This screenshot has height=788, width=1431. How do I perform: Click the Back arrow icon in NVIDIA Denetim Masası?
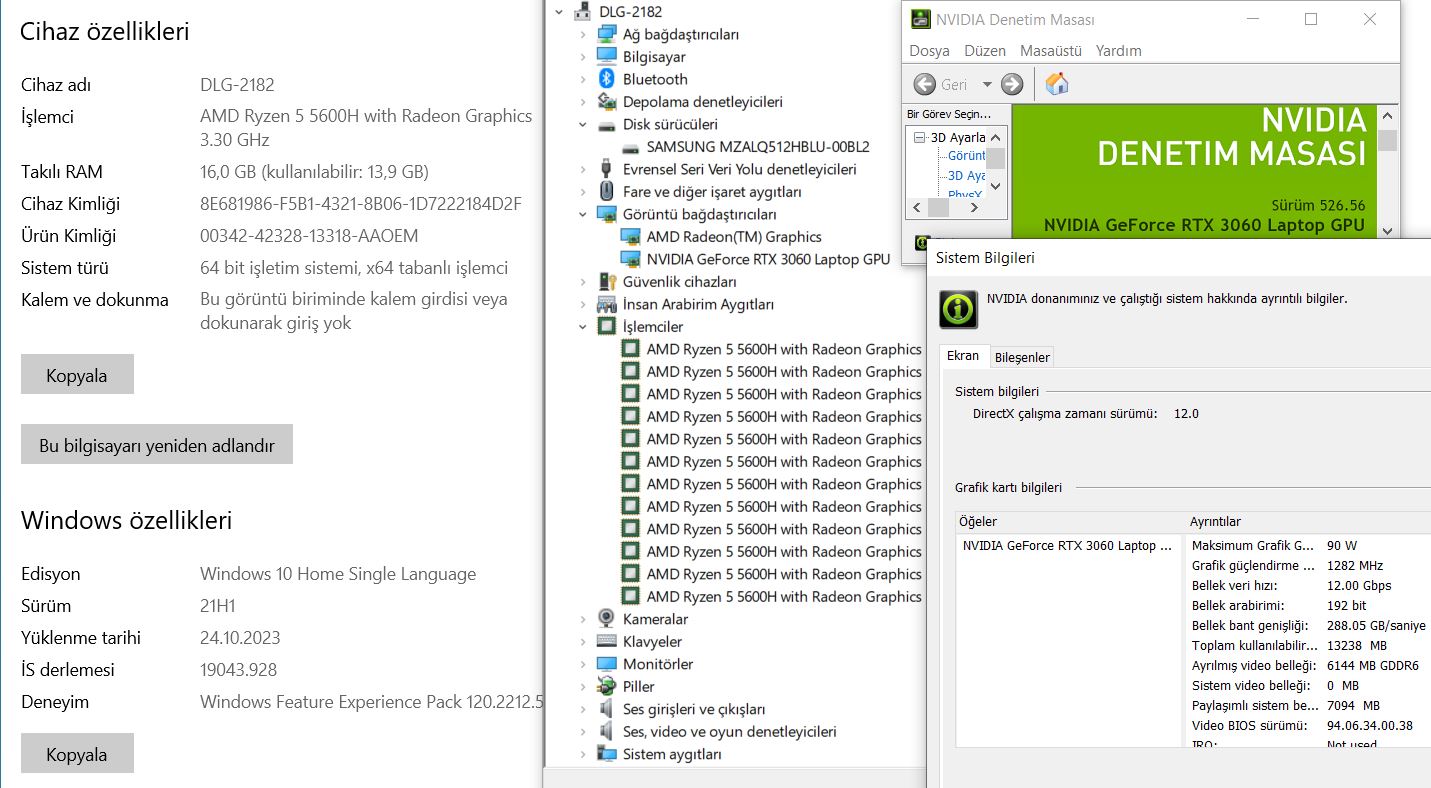(x=924, y=84)
